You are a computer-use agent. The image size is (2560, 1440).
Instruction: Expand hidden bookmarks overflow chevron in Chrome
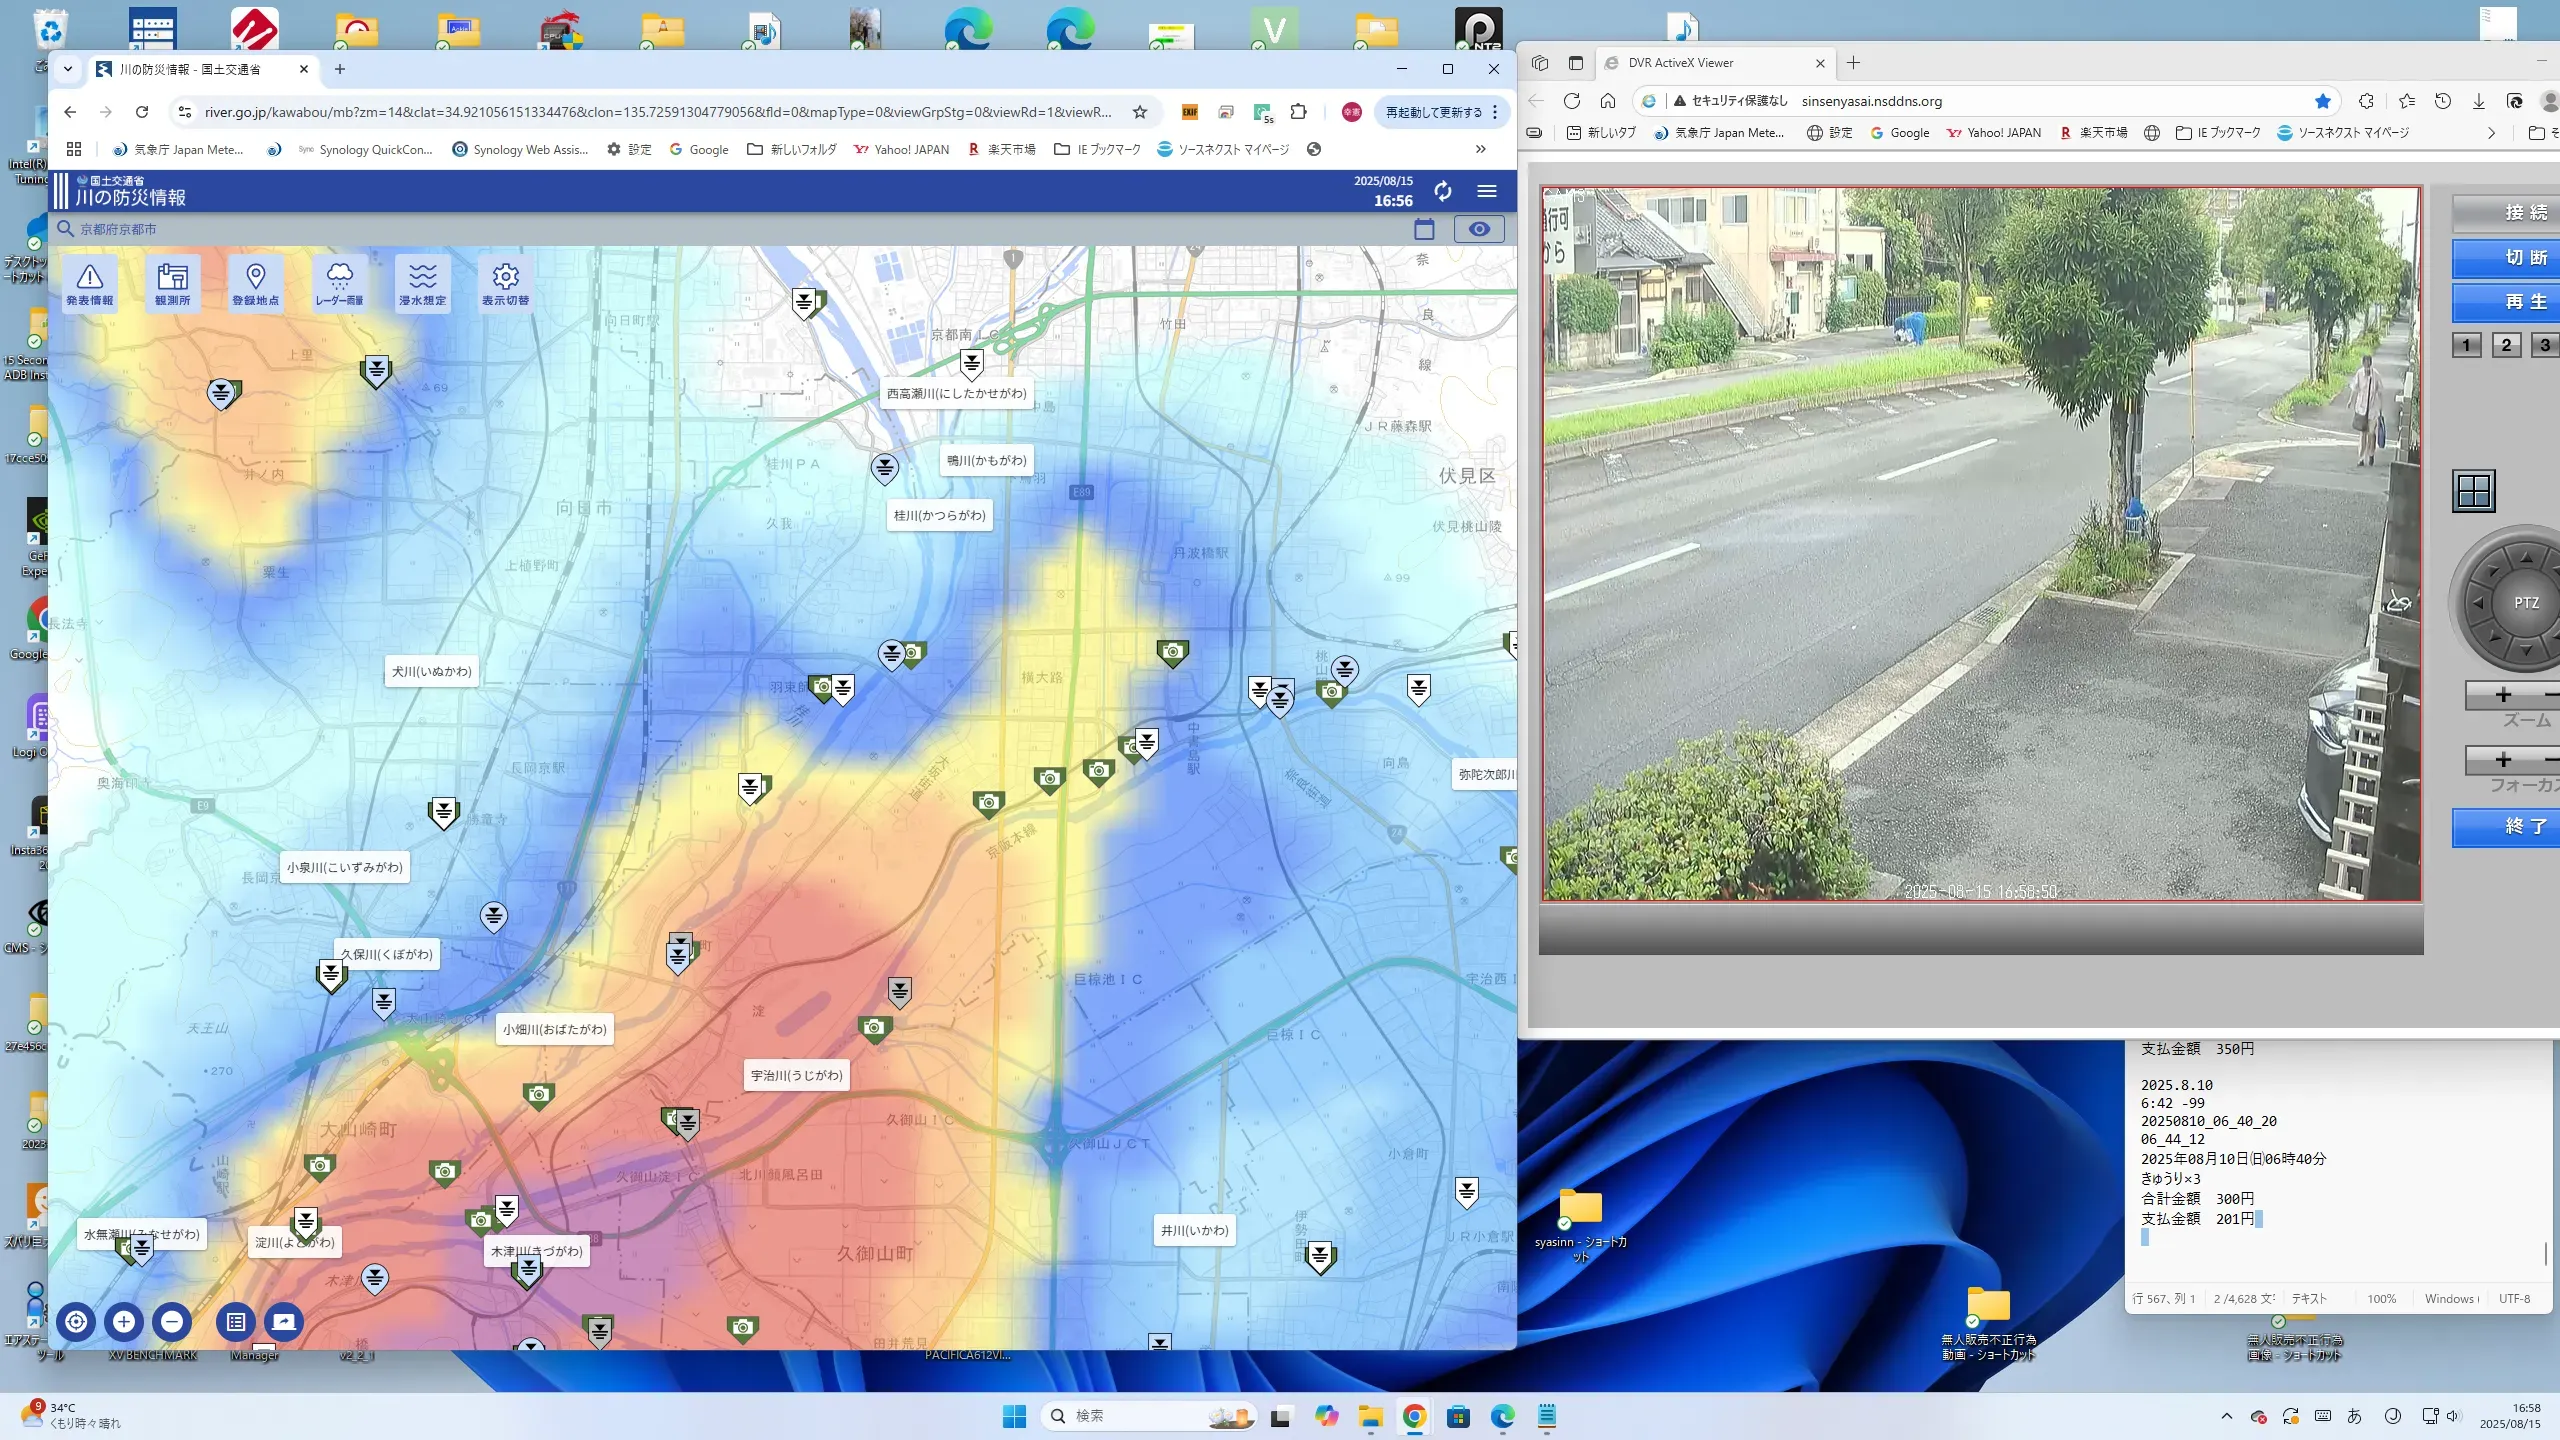tap(1480, 149)
